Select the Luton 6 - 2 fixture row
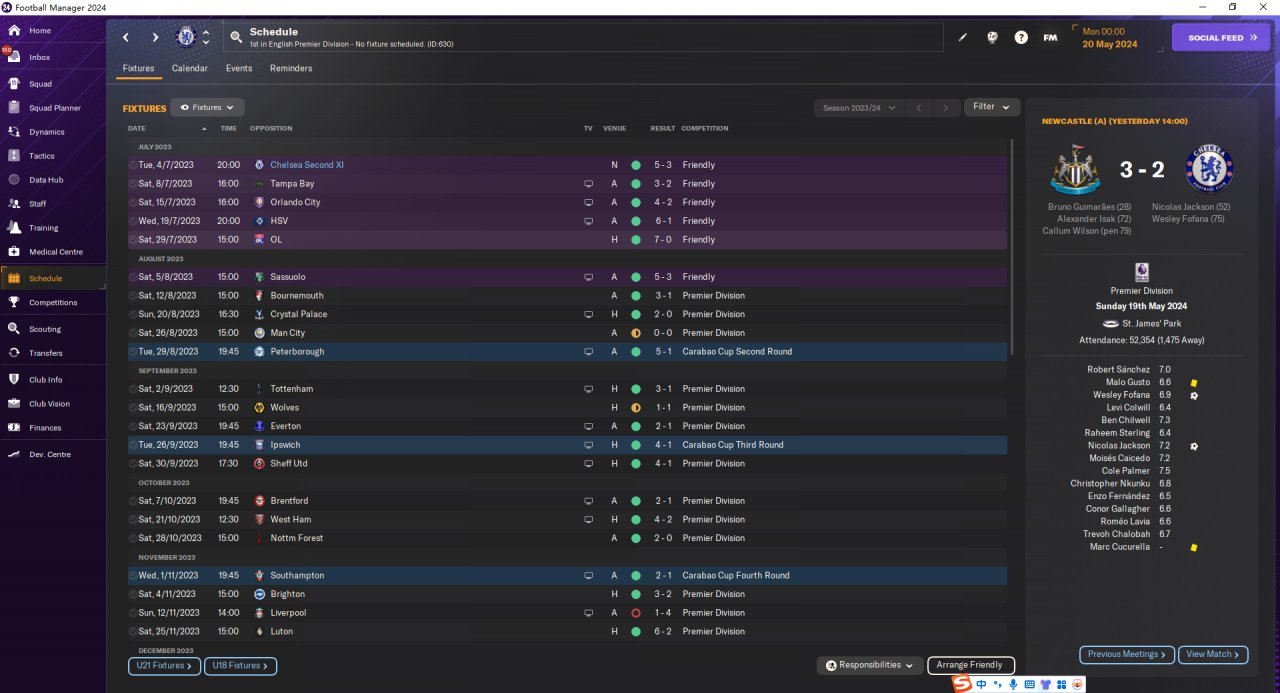Viewport: 1280px width, 693px height. (567, 632)
